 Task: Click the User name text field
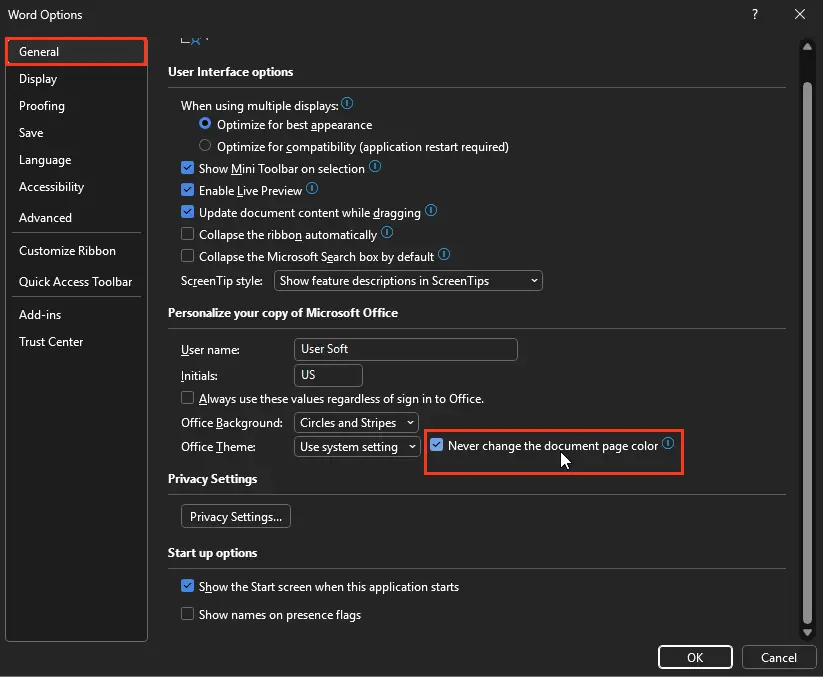pyautogui.click(x=406, y=349)
